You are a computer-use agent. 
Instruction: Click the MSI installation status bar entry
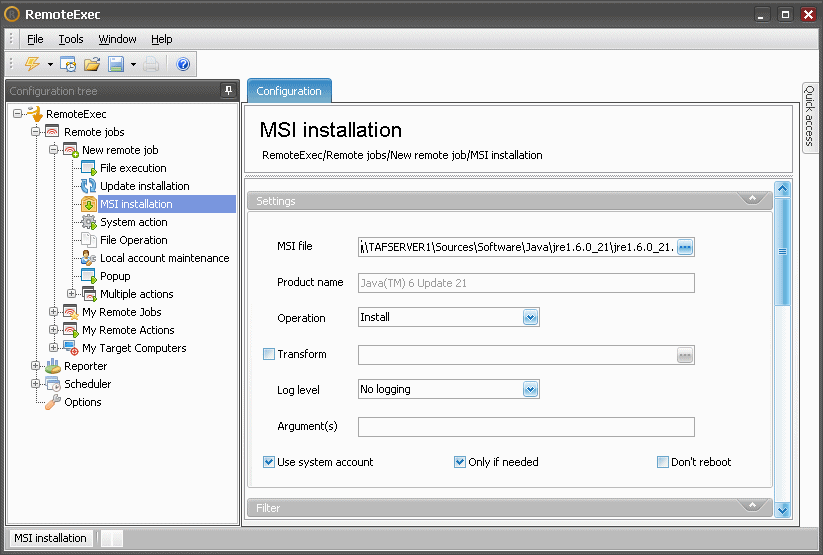click(50, 538)
